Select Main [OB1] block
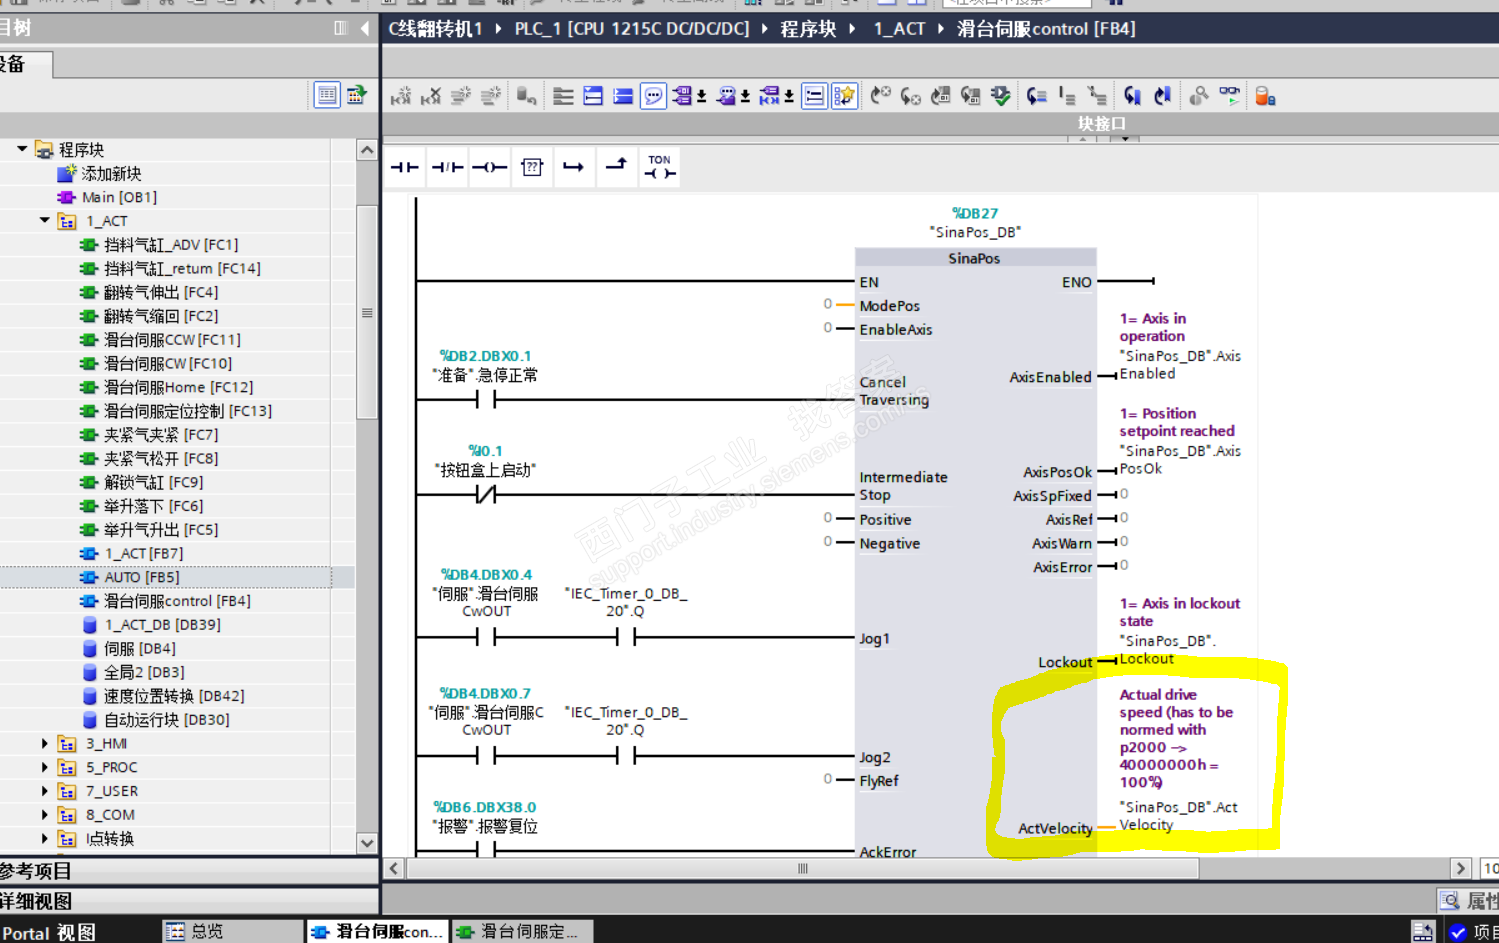 [x=119, y=197]
